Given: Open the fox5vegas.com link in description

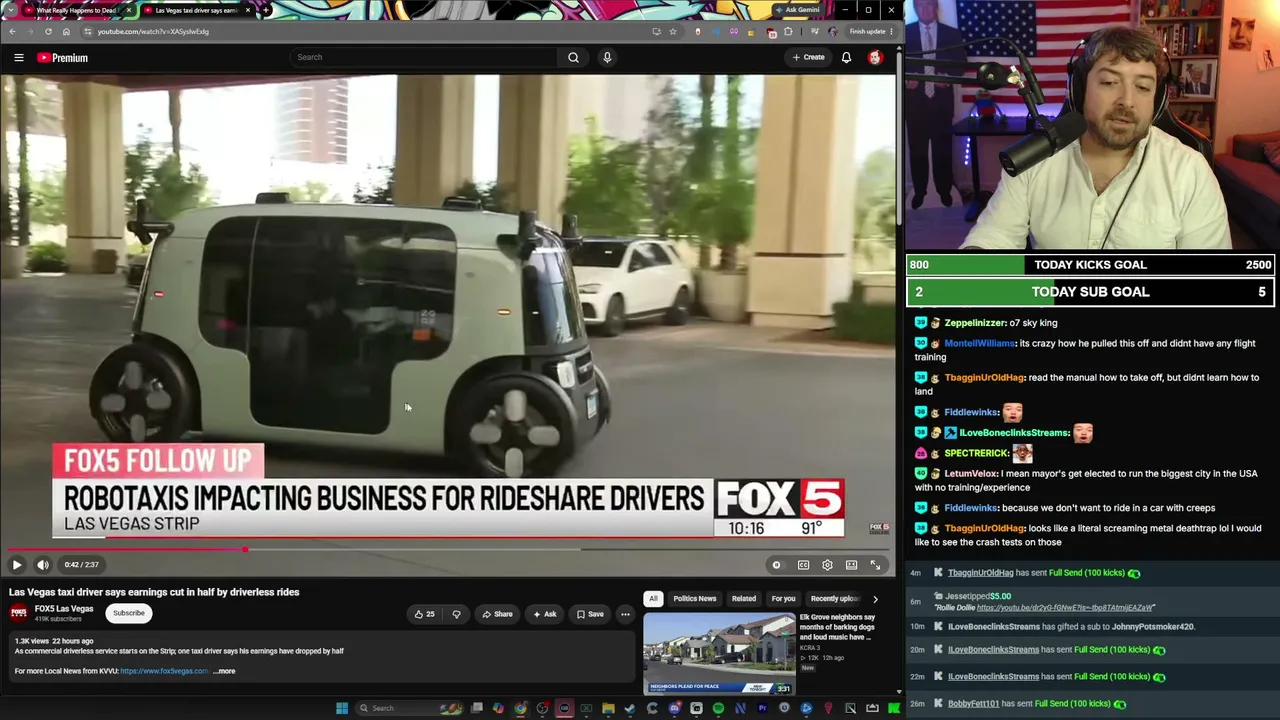Looking at the screenshot, I should (x=164, y=671).
